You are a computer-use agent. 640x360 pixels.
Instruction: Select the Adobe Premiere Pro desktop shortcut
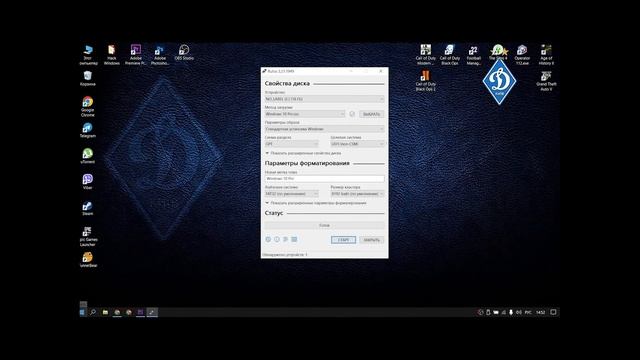[136, 55]
